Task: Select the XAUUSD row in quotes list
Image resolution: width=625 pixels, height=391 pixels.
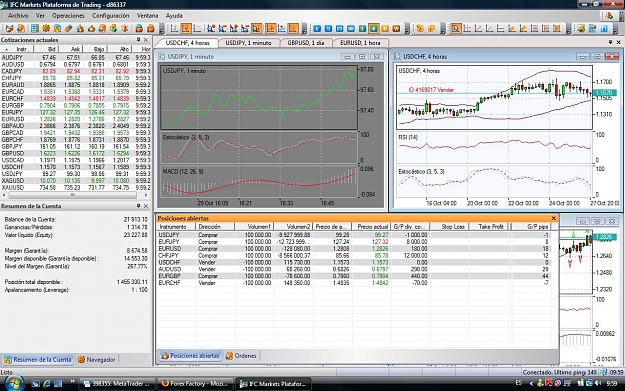Action: click(x=76, y=187)
